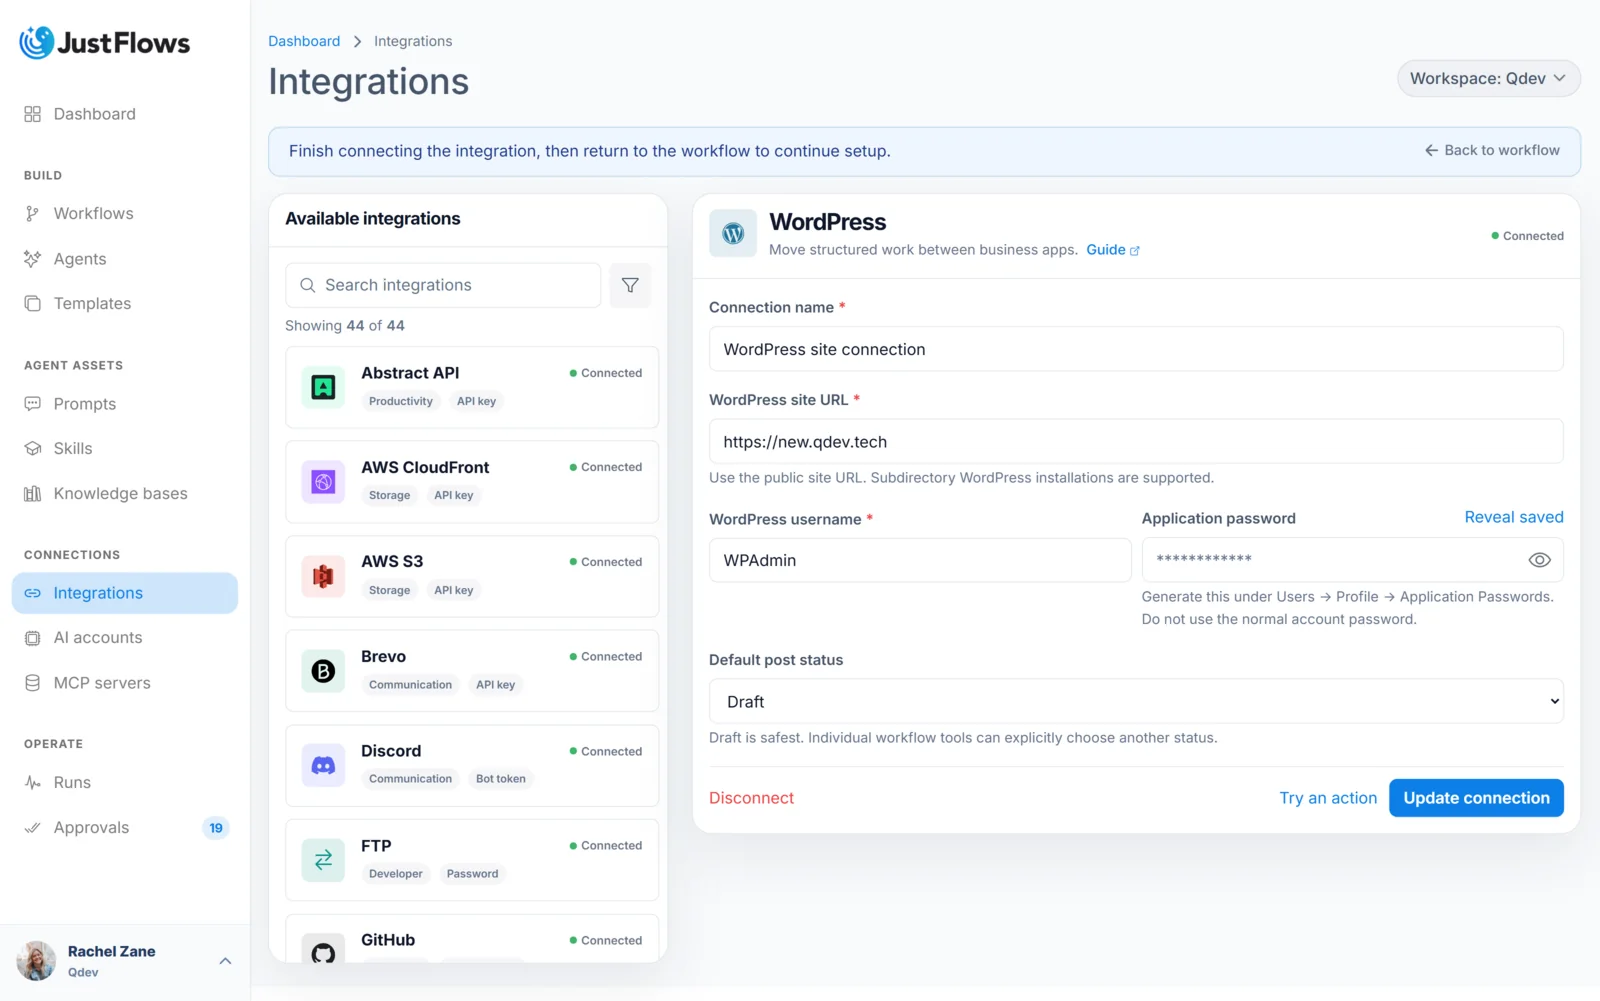Click the Search integrations field

click(443, 285)
